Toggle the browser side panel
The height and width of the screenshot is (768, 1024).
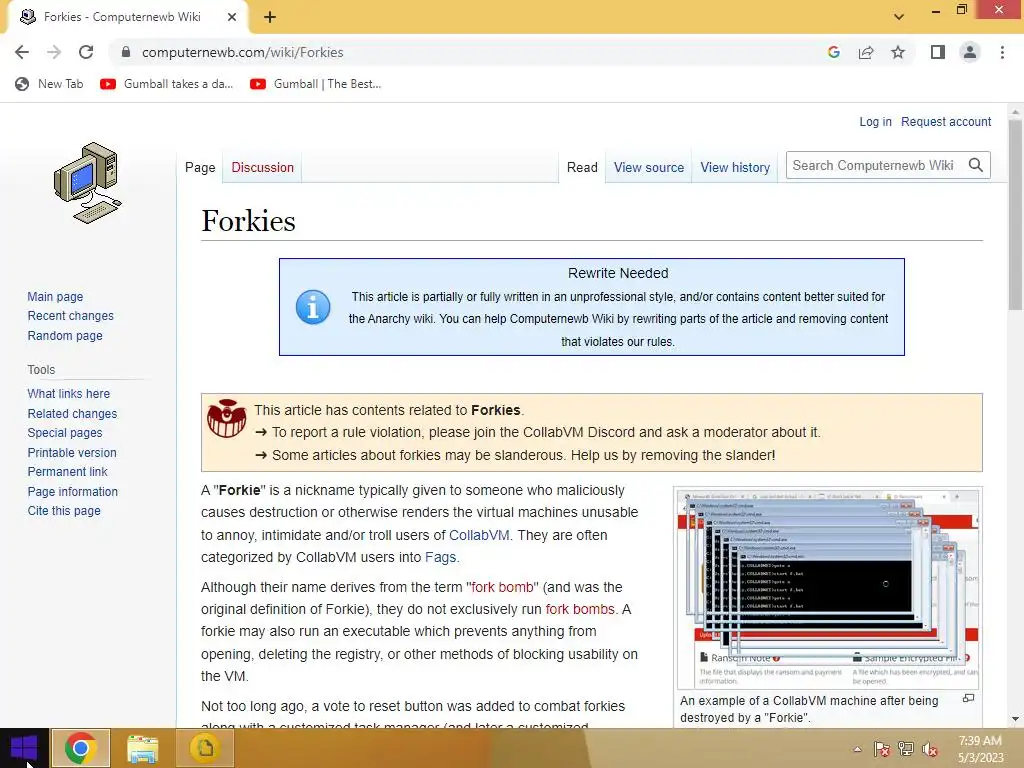coord(938,52)
